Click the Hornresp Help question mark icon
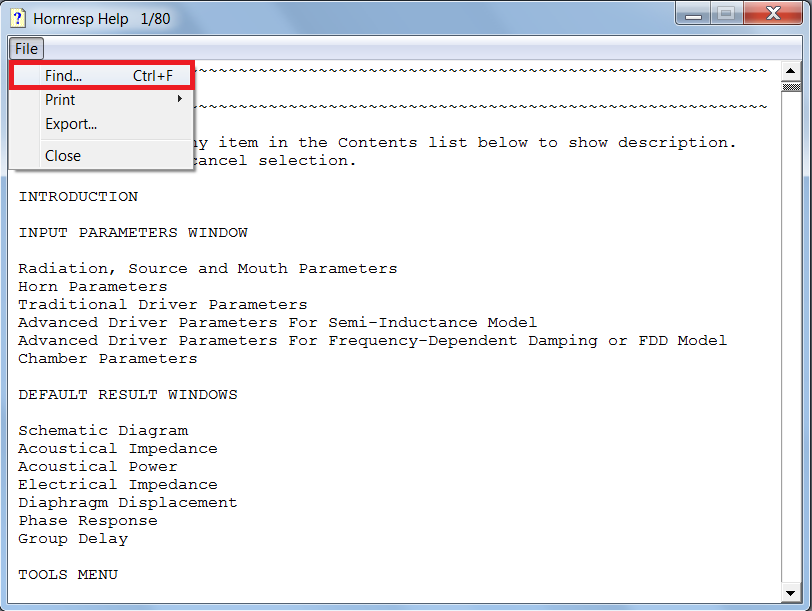 (x=18, y=18)
